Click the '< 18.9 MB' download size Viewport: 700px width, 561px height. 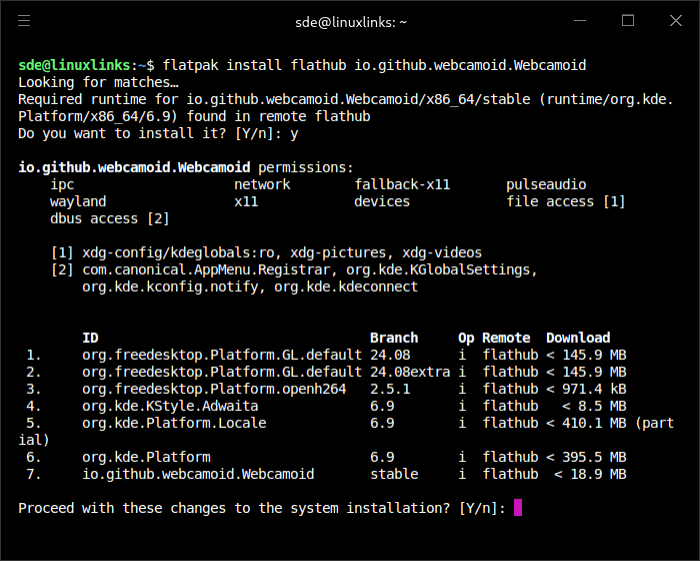pyautogui.click(x=590, y=474)
